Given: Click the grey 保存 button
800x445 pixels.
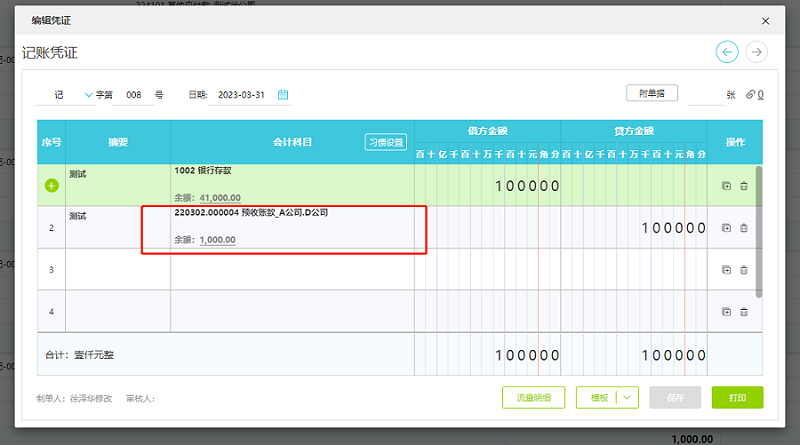Looking at the screenshot, I should click(x=675, y=398).
